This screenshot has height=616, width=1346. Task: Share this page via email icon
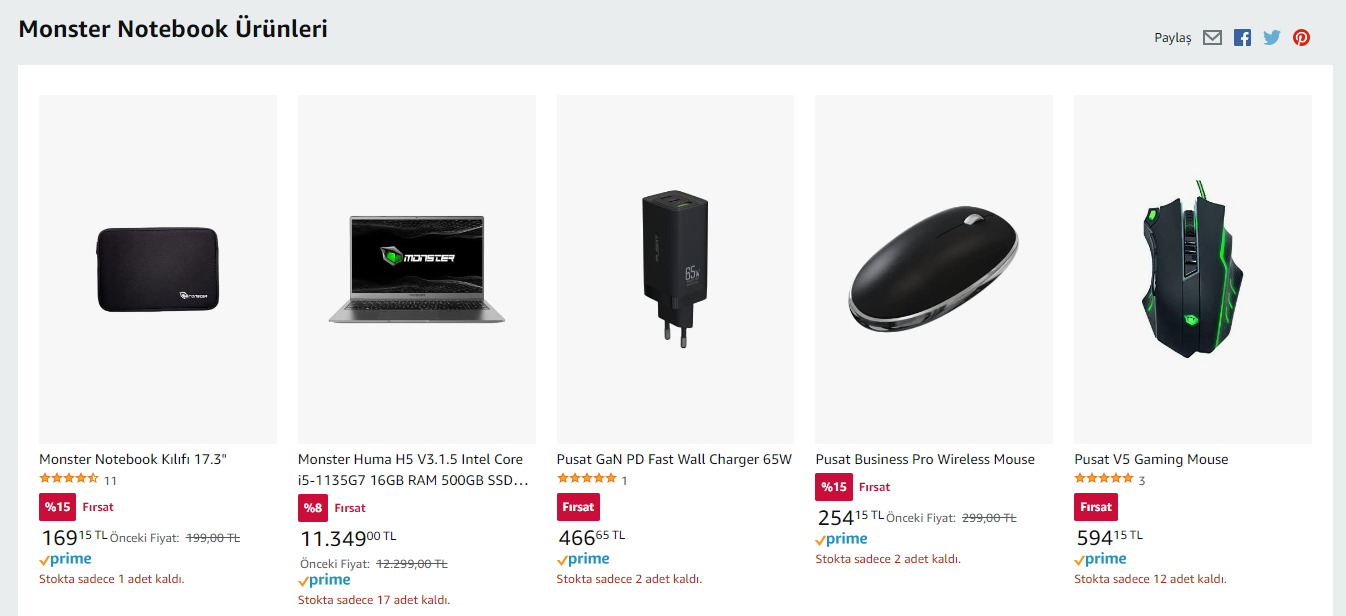point(1212,38)
